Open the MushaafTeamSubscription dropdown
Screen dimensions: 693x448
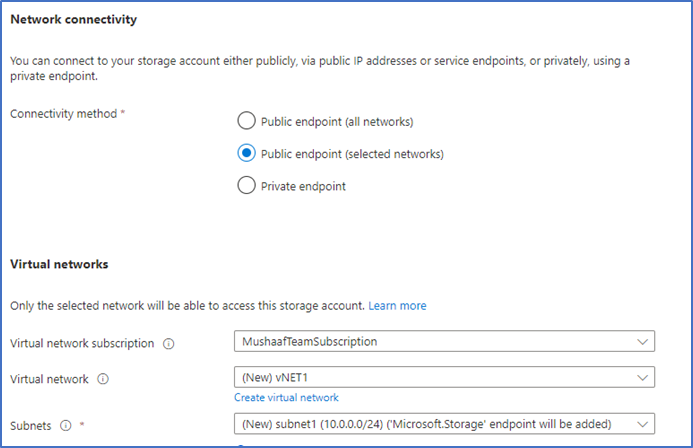click(x=444, y=341)
